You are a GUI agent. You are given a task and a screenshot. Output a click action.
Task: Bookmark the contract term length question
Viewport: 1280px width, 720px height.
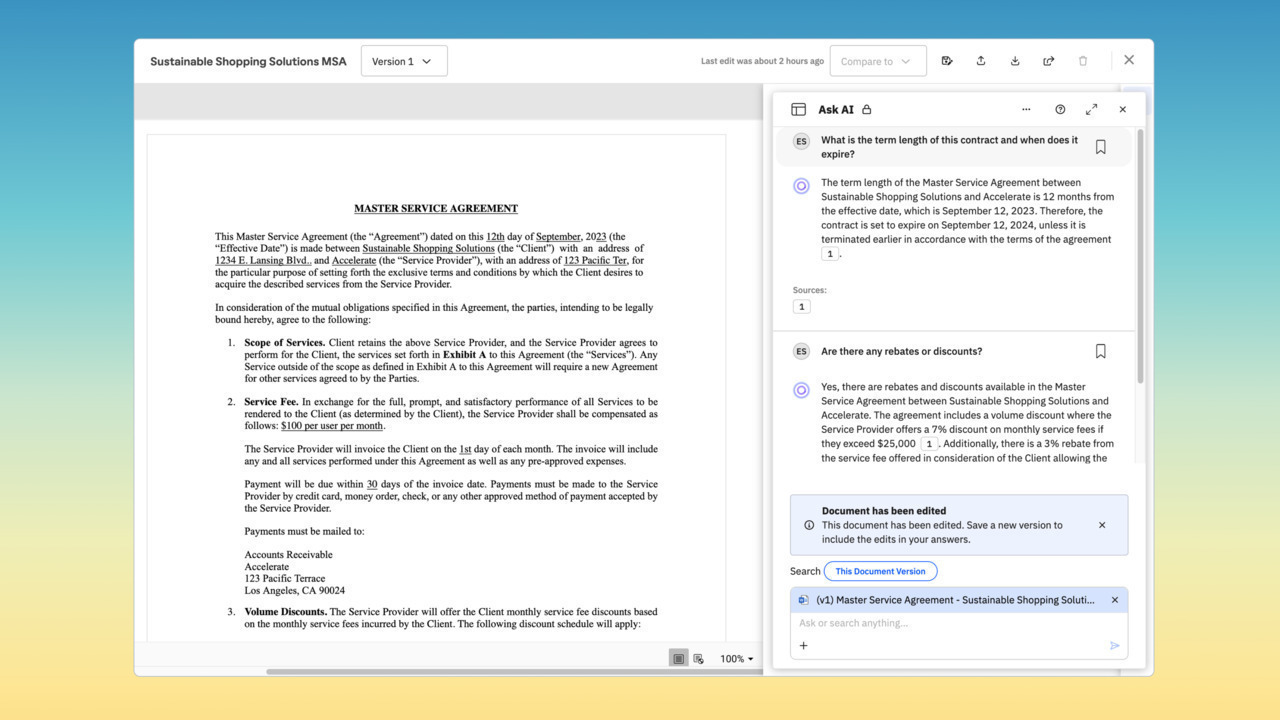pos(1100,147)
